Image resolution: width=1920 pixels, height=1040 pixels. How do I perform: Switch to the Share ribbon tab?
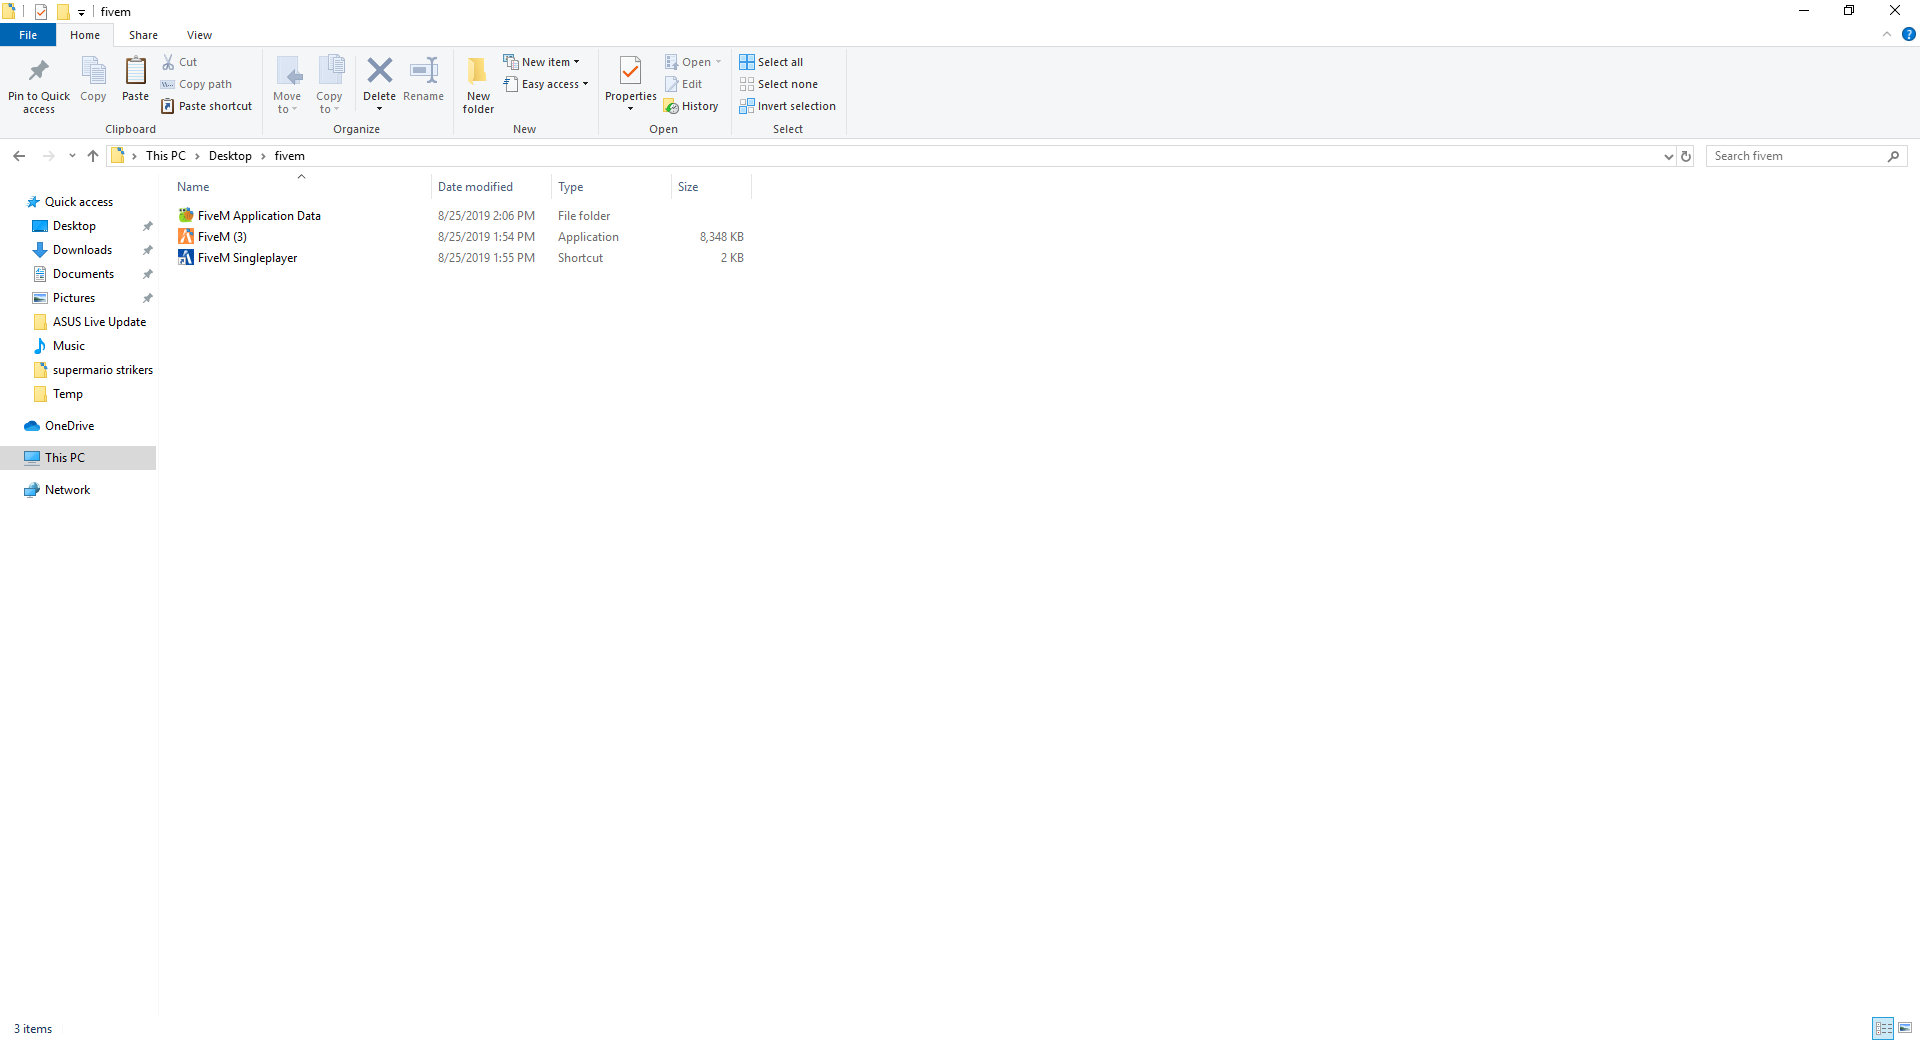(143, 35)
